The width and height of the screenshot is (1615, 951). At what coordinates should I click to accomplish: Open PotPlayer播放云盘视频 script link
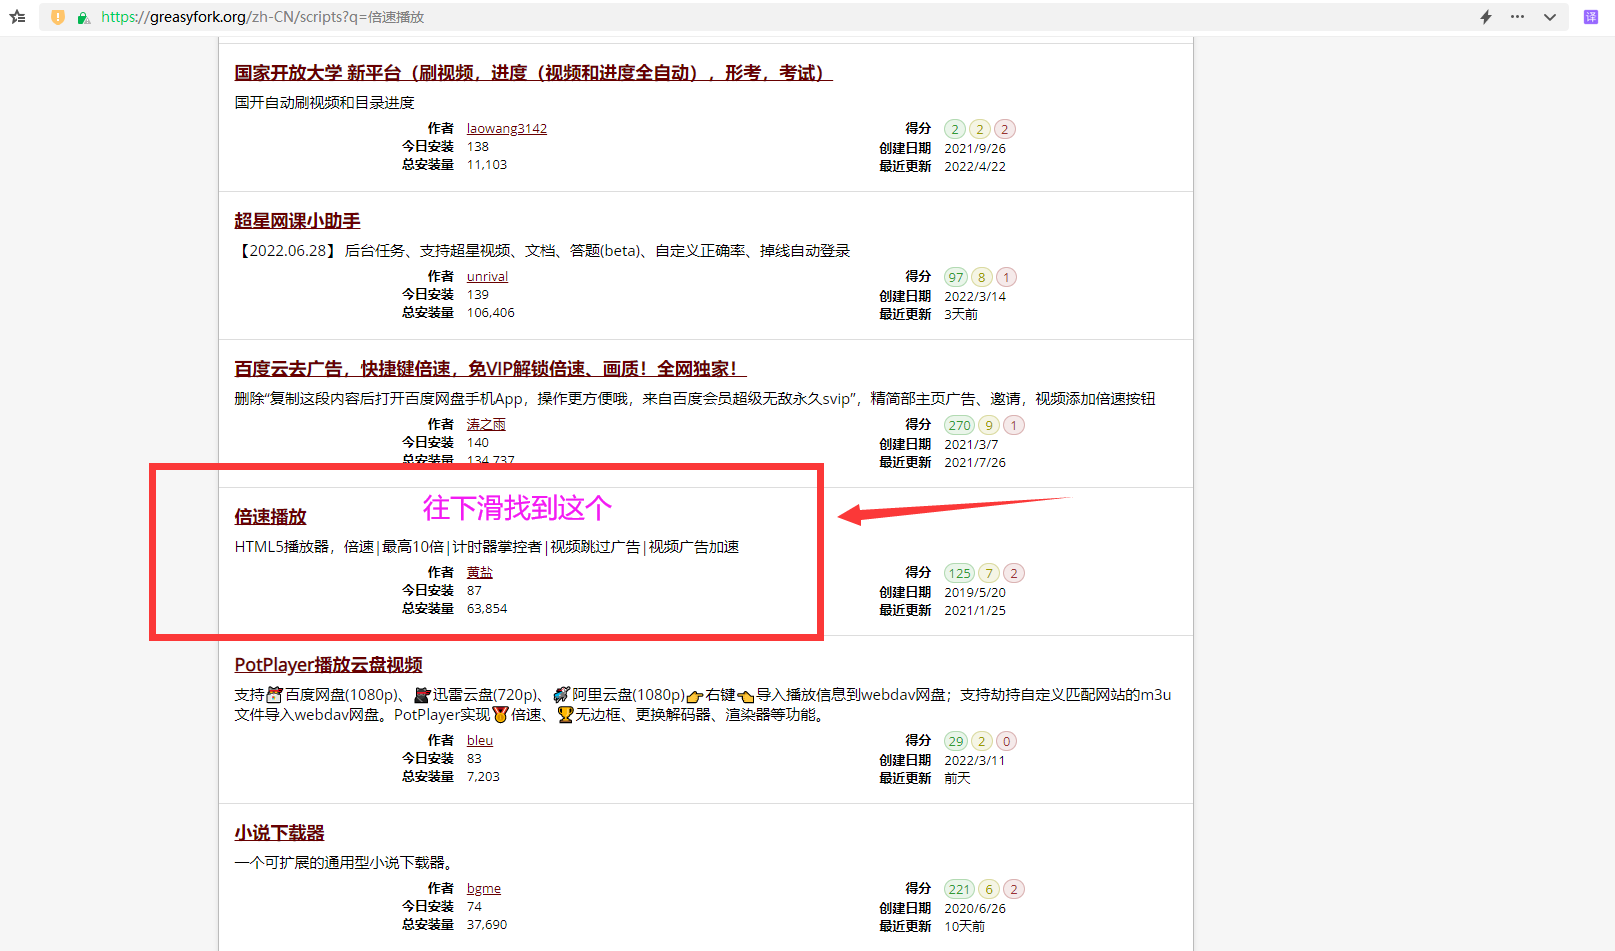click(328, 665)
